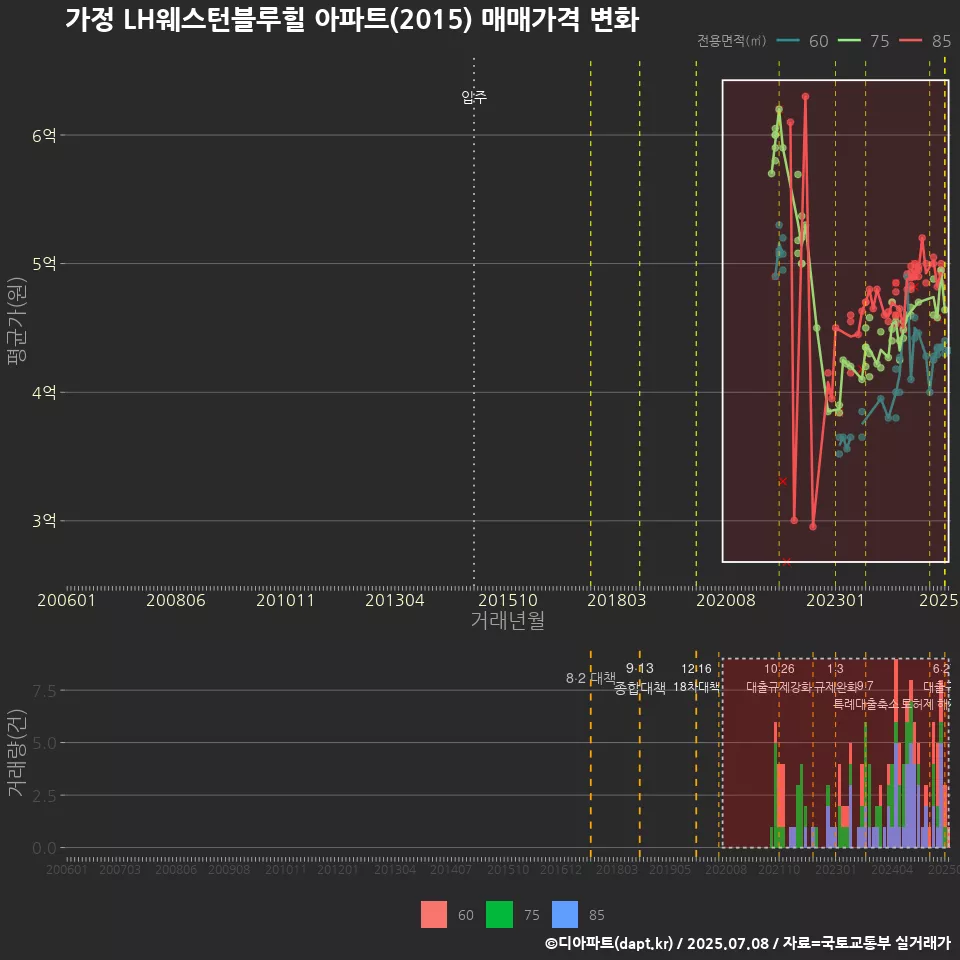Click the 85㎡ red line swatch in top legend

click(x=910, y=41)
